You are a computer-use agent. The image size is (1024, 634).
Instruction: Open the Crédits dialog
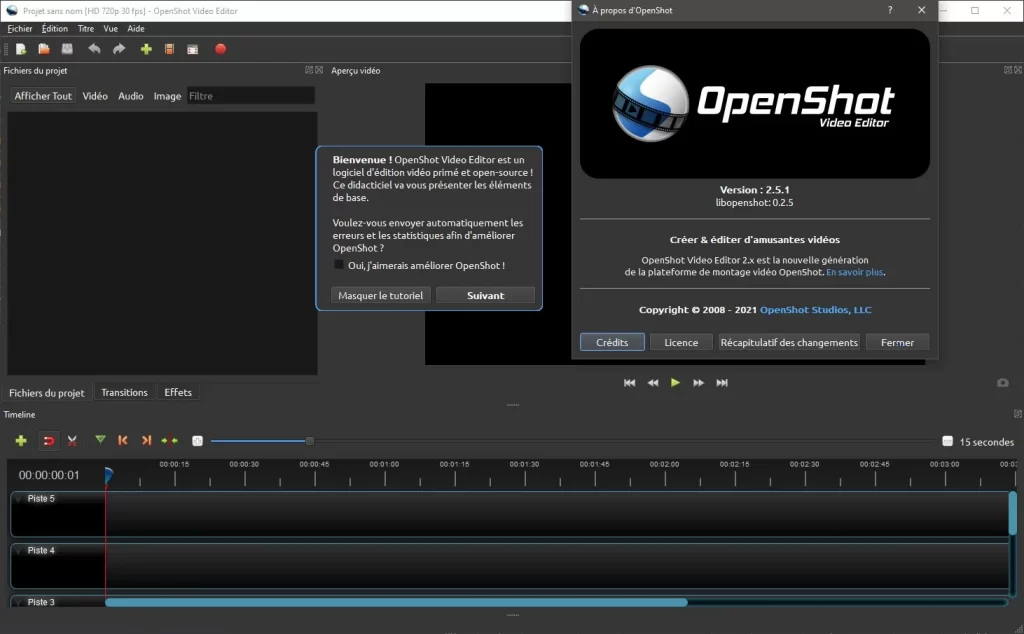pyautogui.click(x=611, y=341)
